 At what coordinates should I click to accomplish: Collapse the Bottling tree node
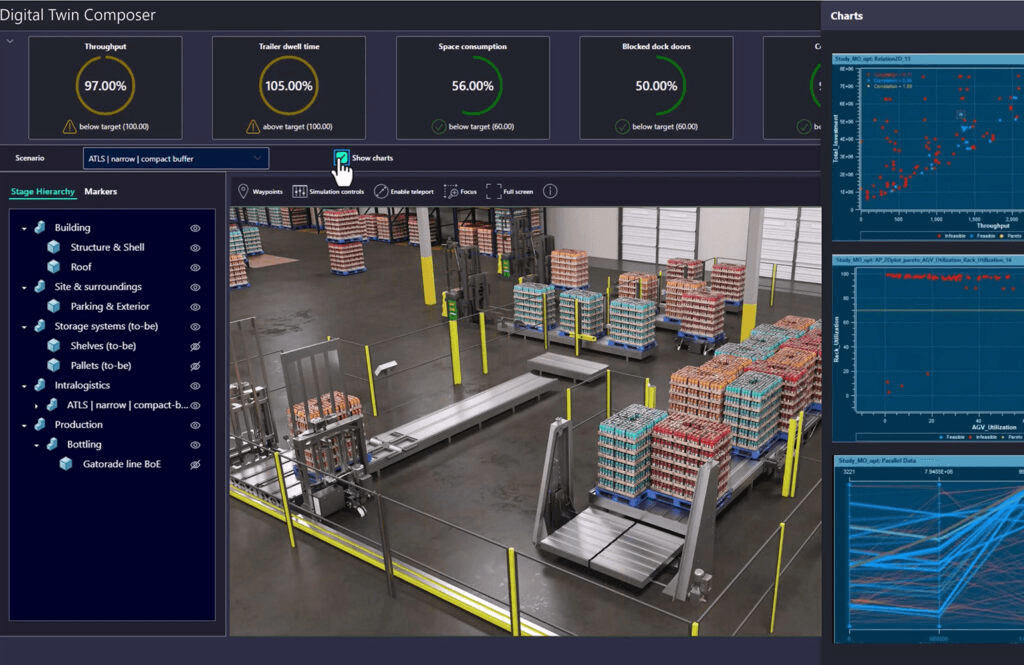tap(37, 445)
